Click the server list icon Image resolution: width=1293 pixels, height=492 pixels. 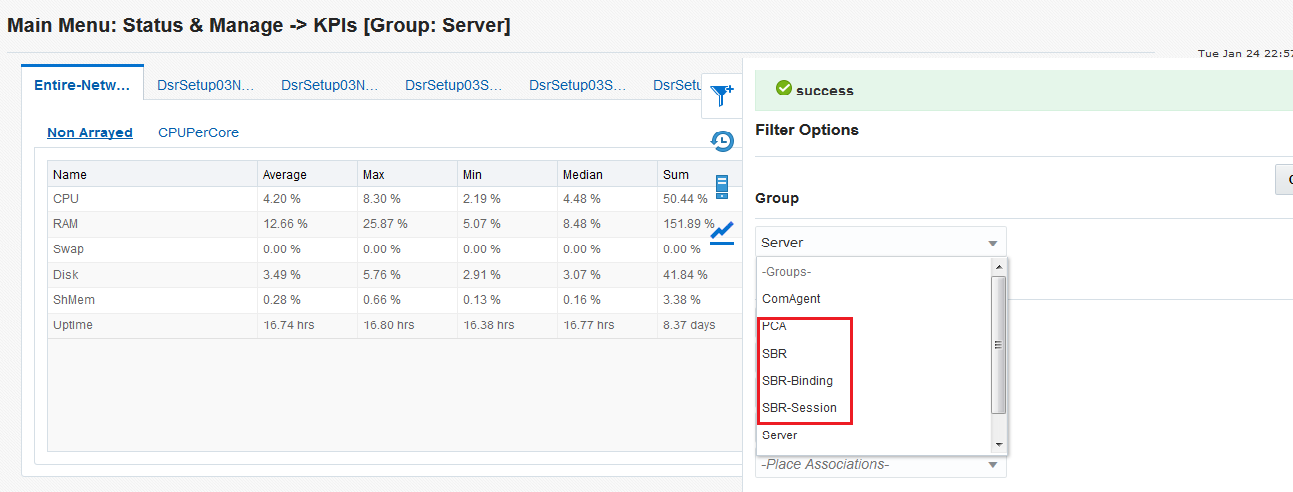click(722, 187)
